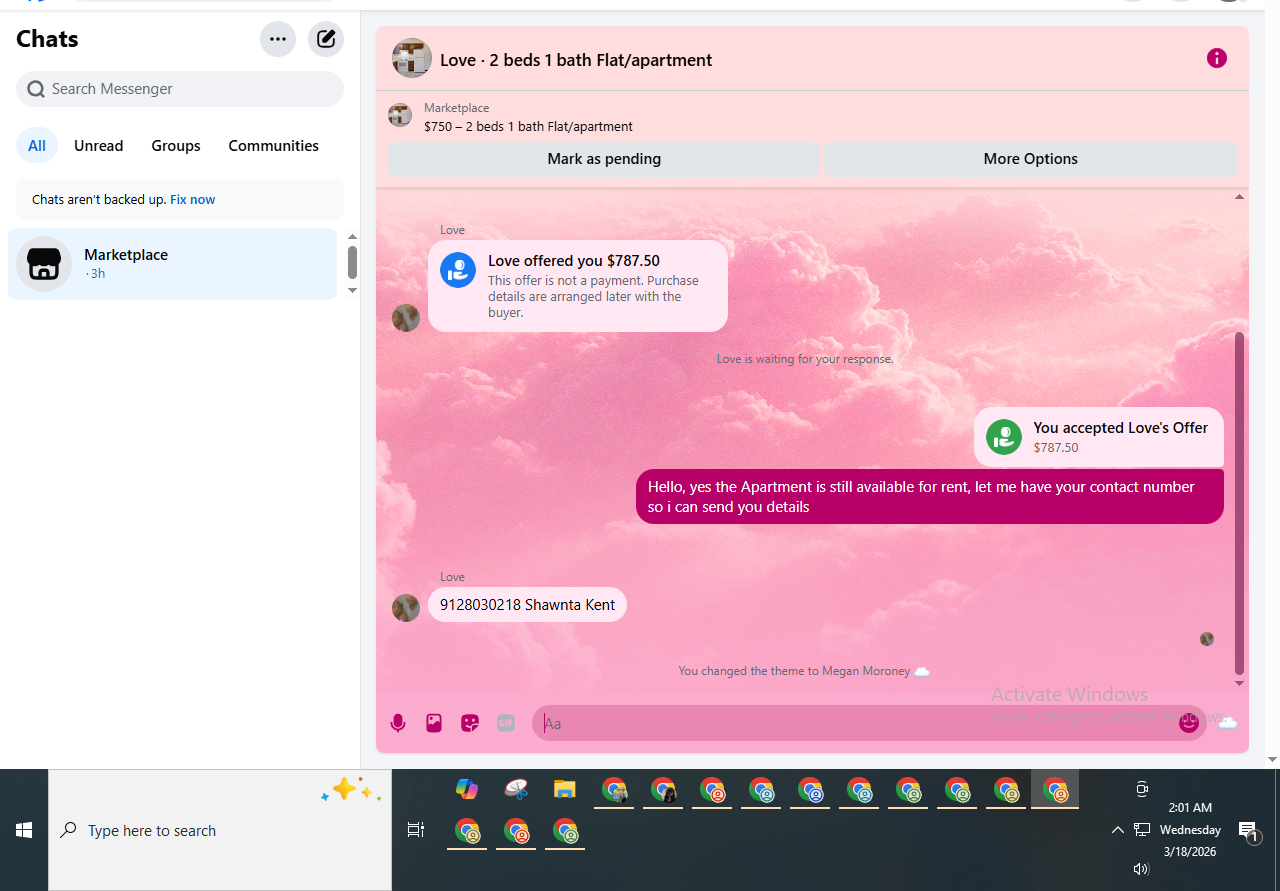Open conversation information with the i icon
Viewport: 1280px width, 891px height.
[x=1216, y=58]
